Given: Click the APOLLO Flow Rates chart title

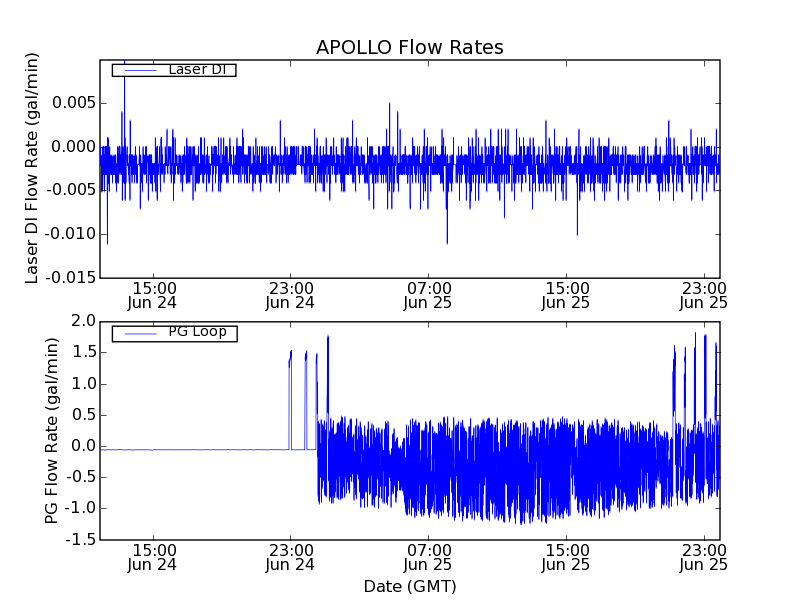Looking at the screenshot, I should 409,48.
